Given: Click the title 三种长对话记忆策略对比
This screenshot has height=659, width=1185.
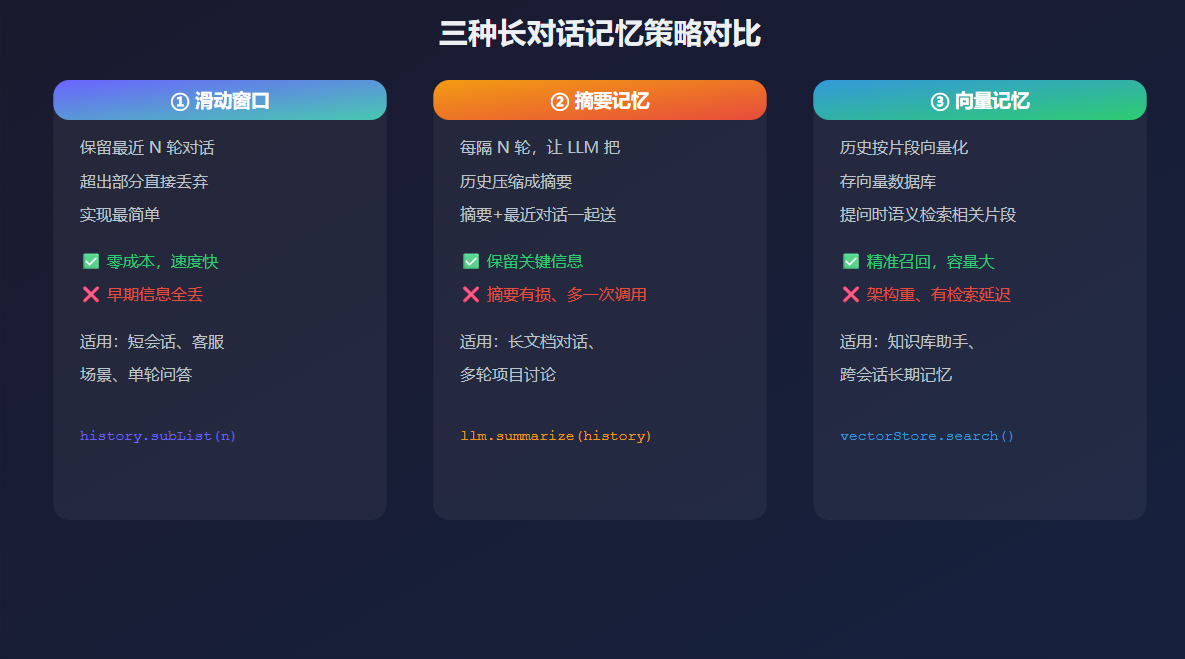Looking at the screenshot, I should (x=600, y=34).
